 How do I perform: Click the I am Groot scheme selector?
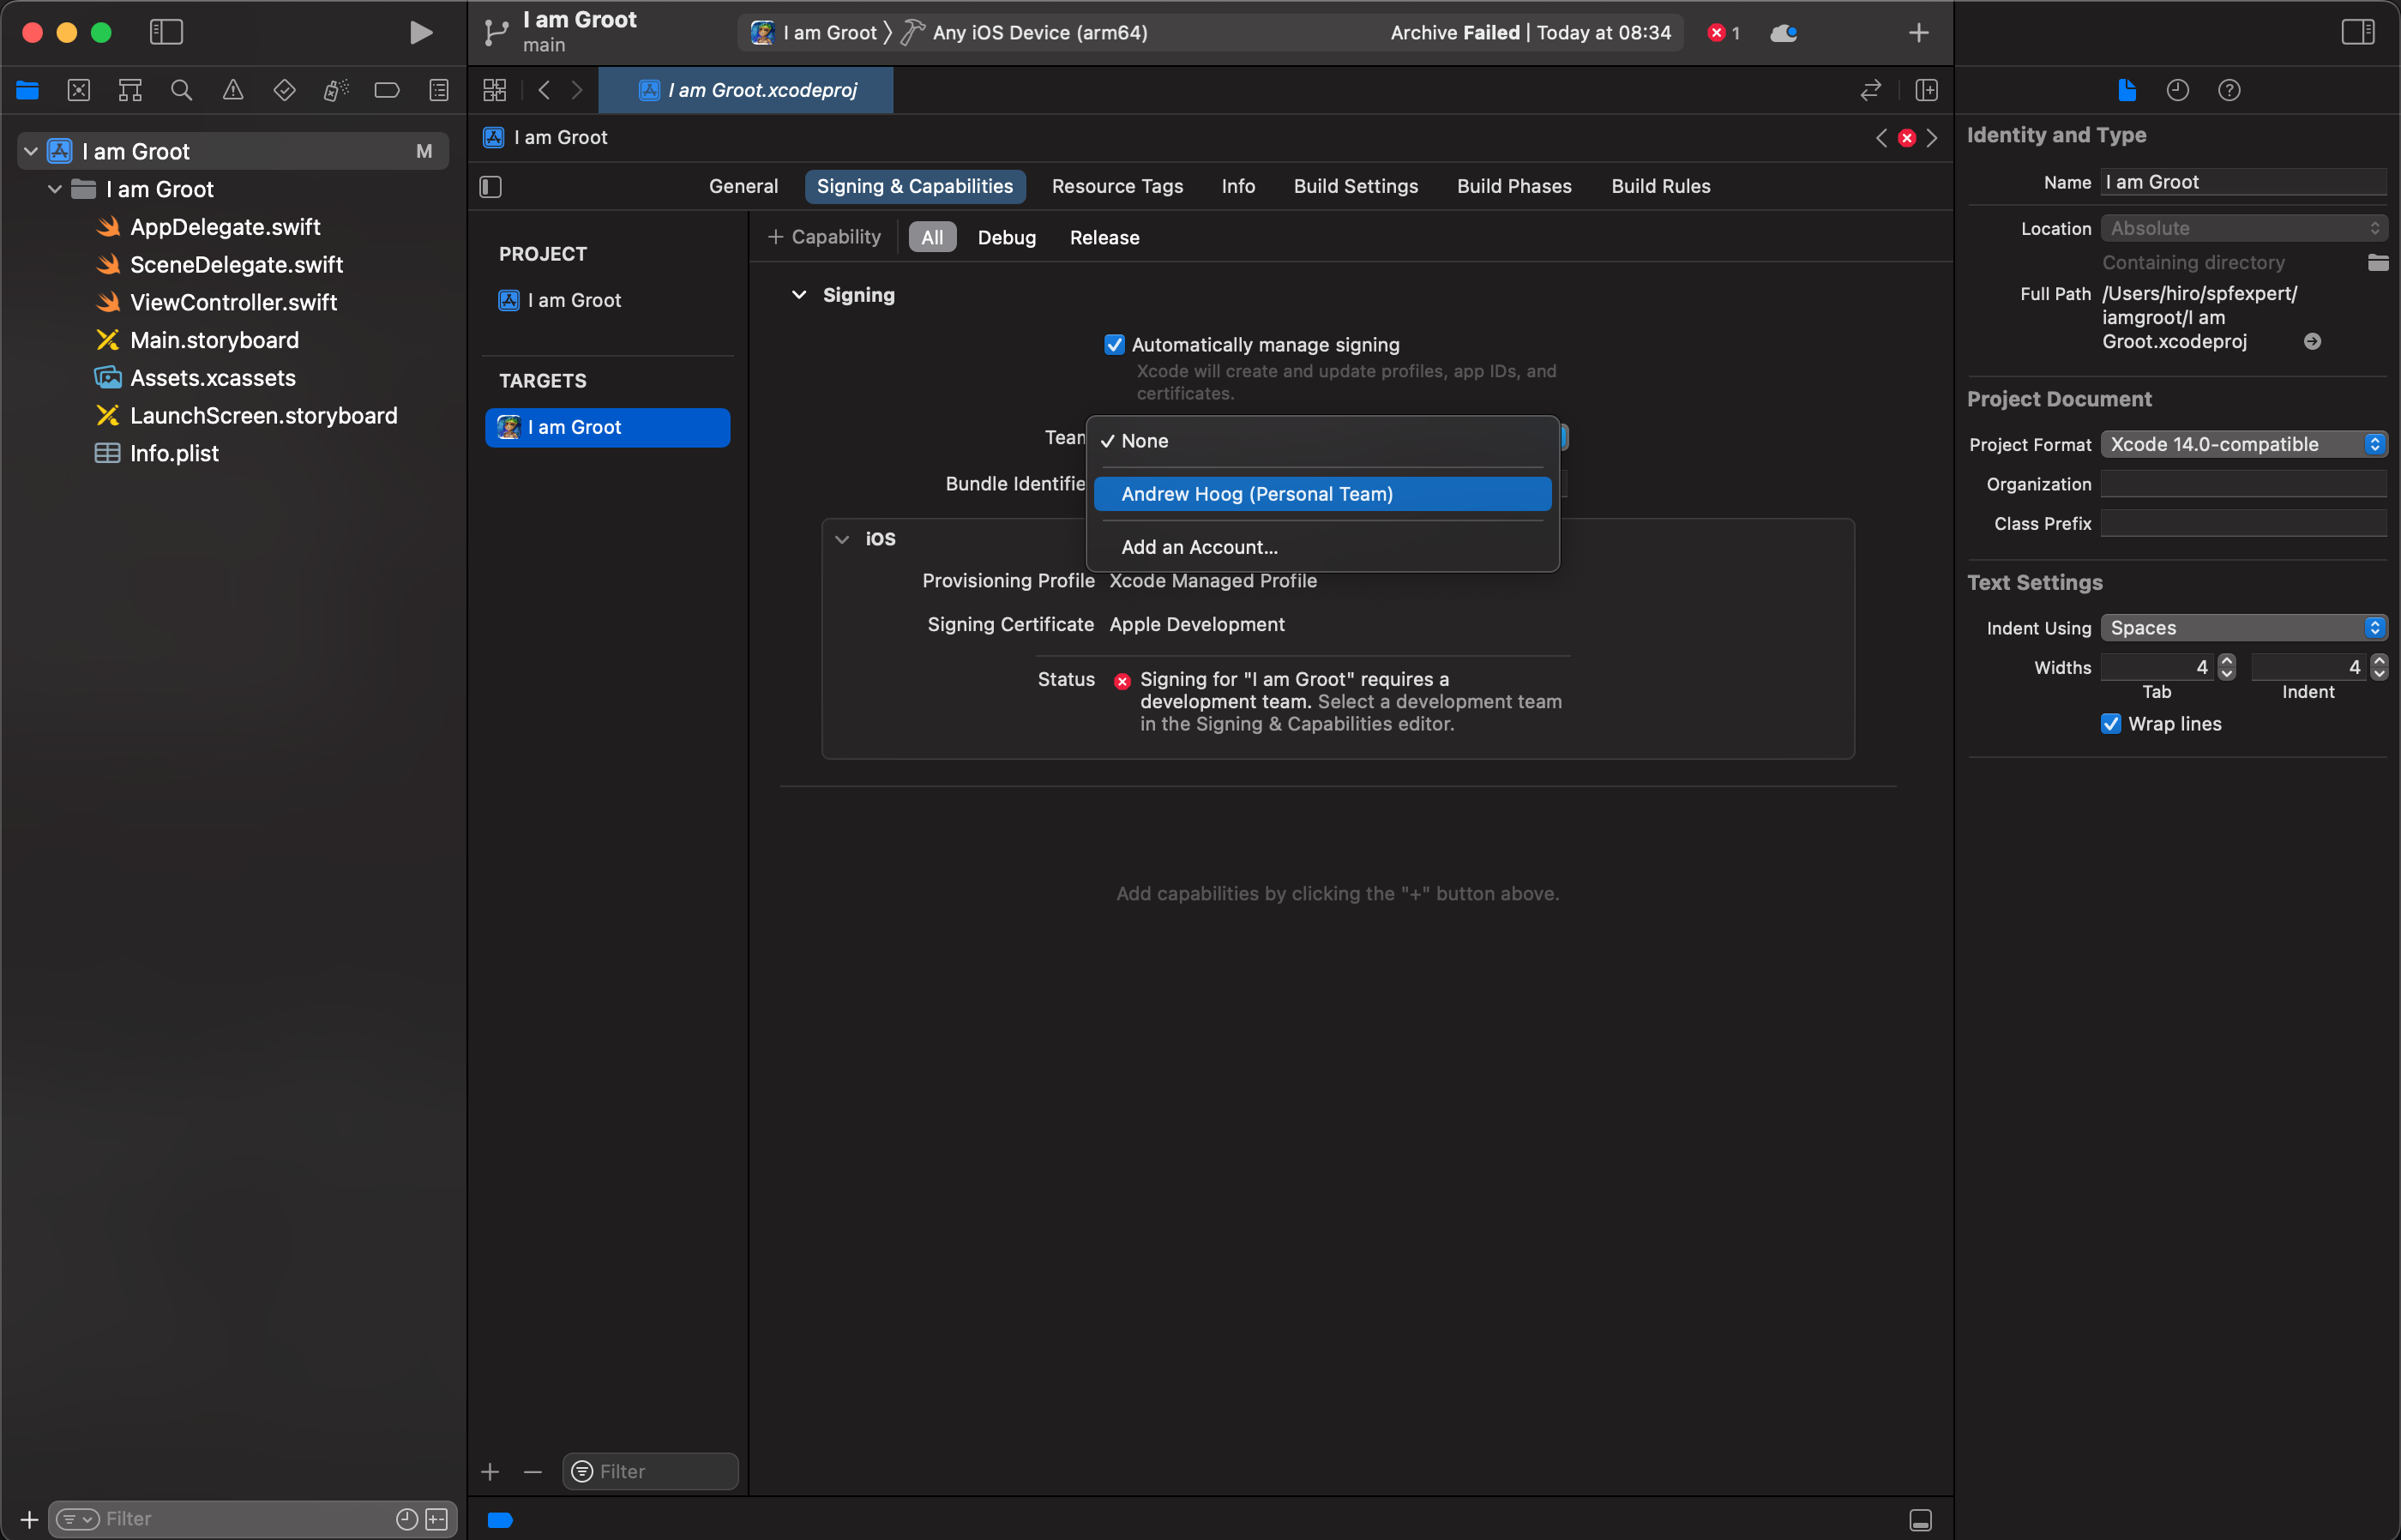(x=814, y=33)
